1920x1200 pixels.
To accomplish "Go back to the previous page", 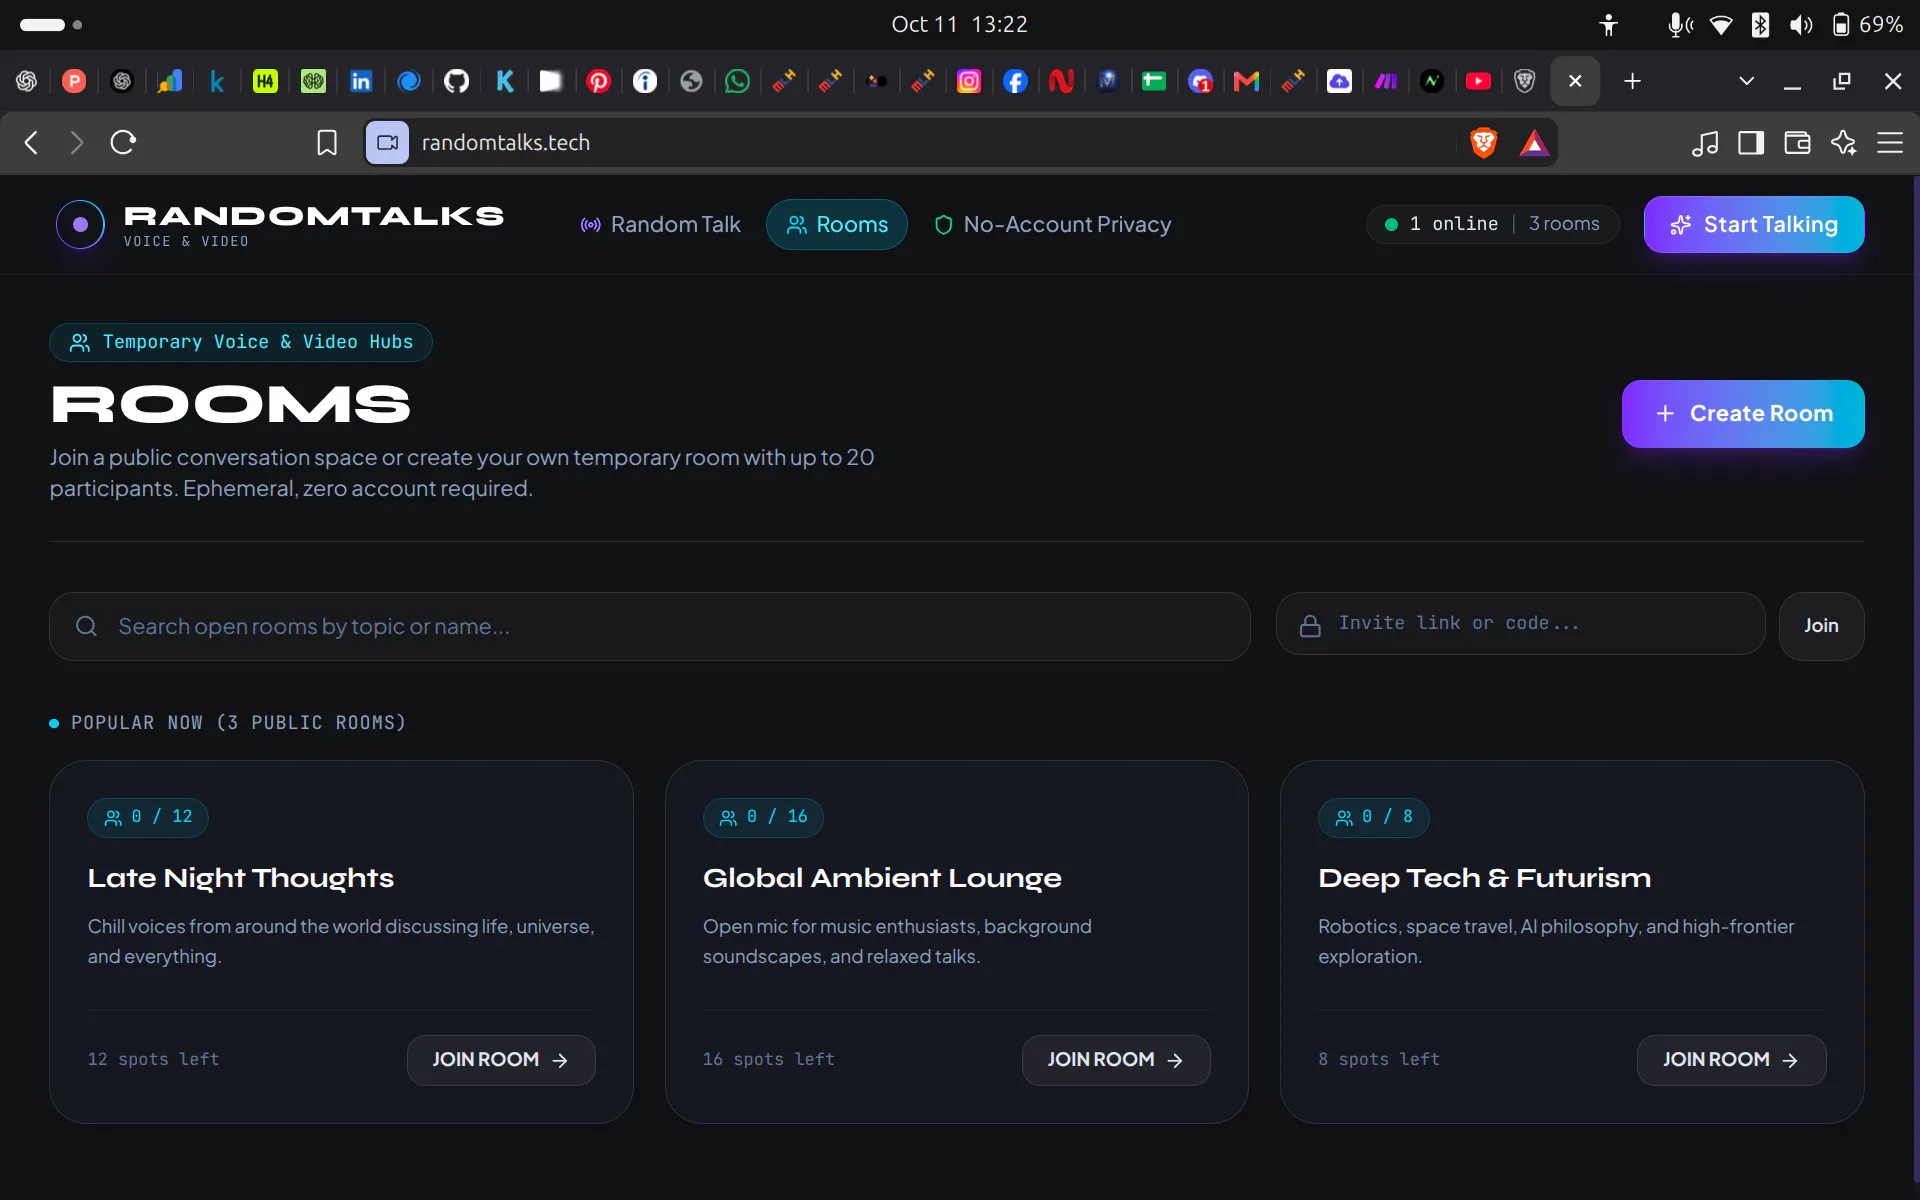I will click(x=31, y=143).
